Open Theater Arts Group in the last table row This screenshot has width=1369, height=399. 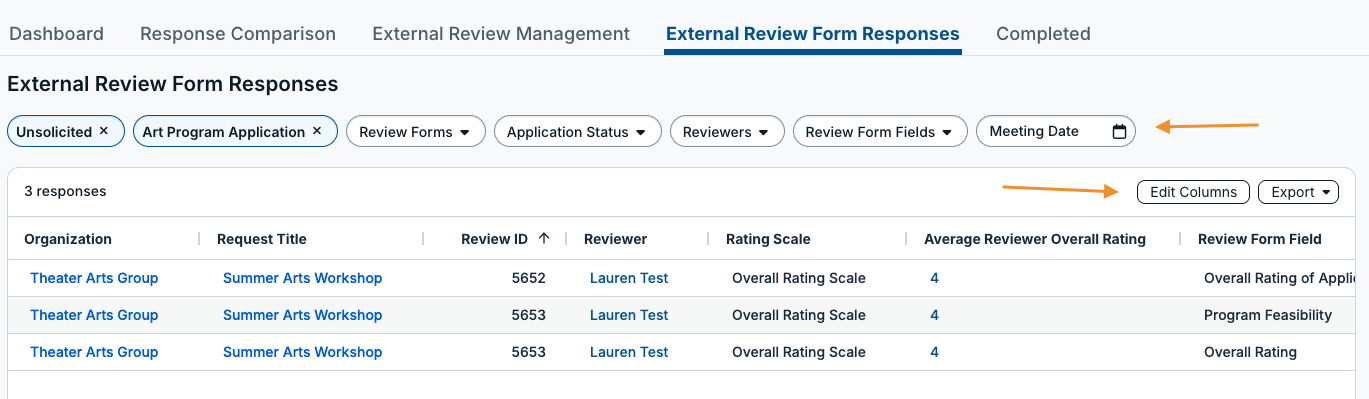coord(94,352)
